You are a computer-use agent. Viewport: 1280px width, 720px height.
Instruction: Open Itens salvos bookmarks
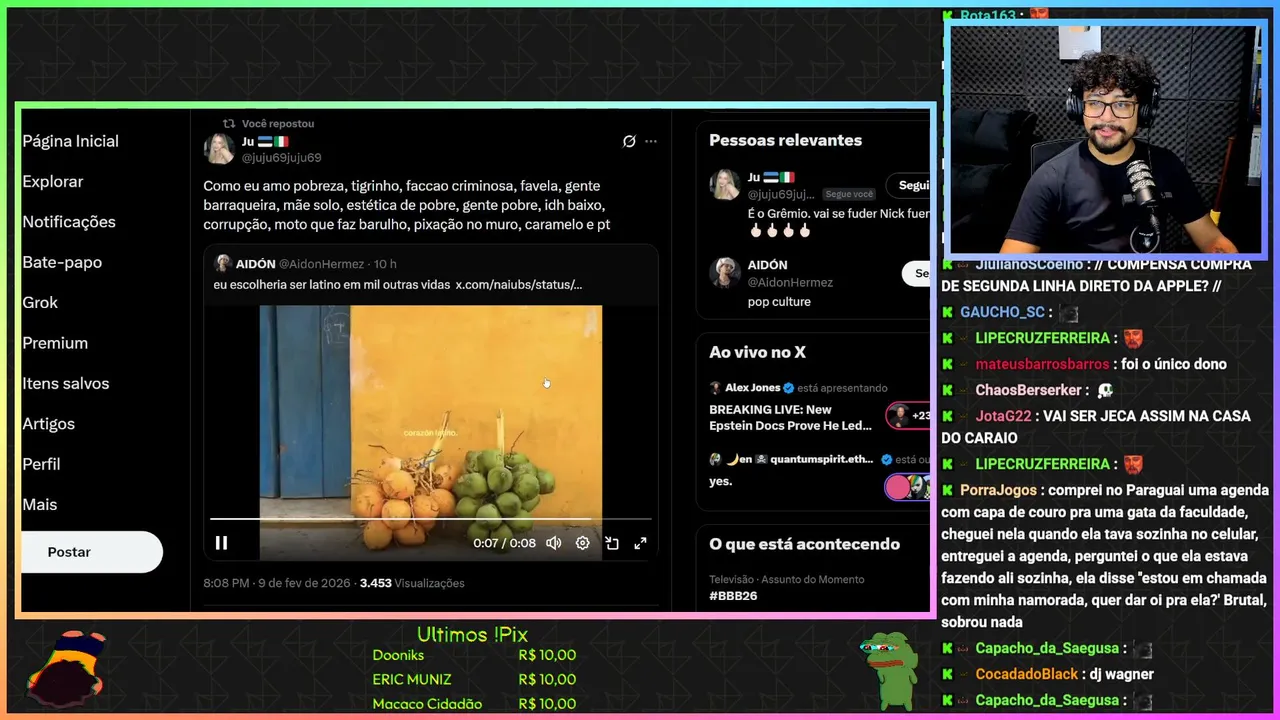pyautogui.click(x=66, y=383)
